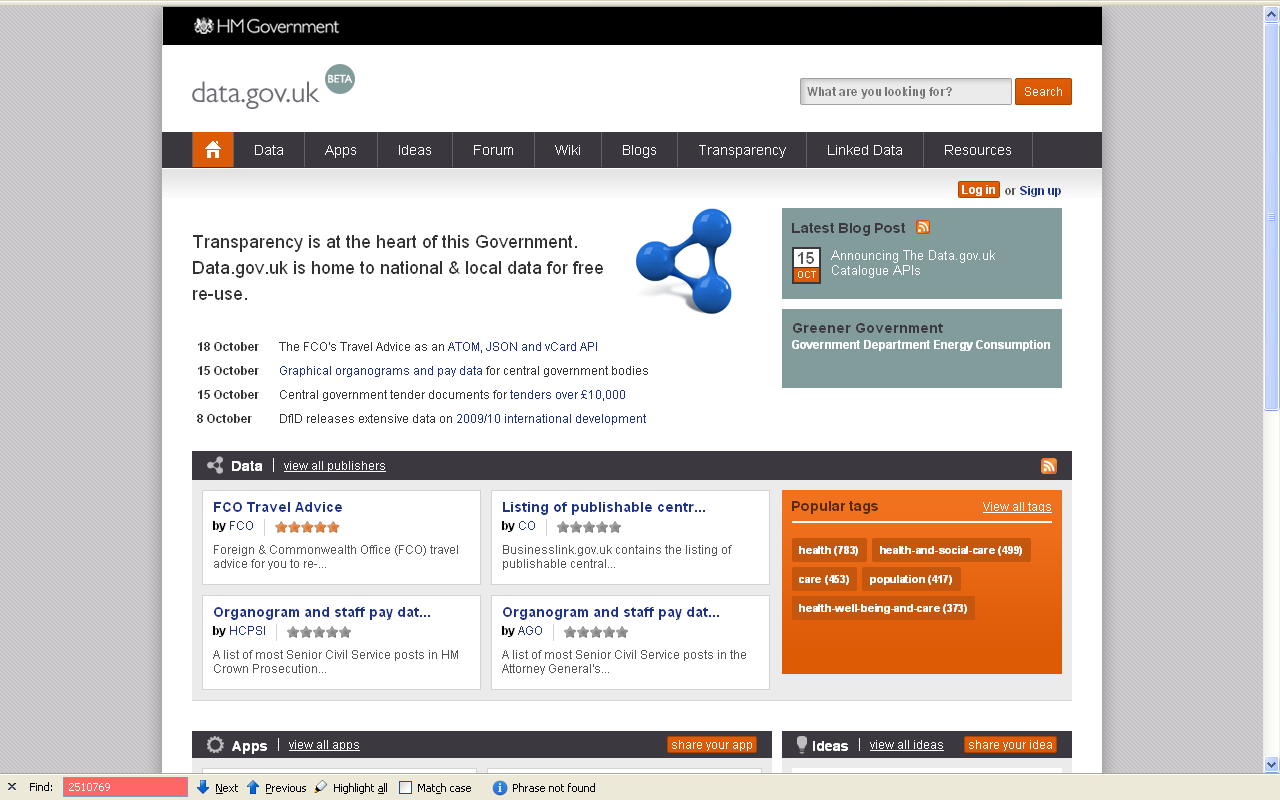Viewport: 1280px width, 800px height.
Task: Click the data.gov.uk BETA logo
Action: 273,87
